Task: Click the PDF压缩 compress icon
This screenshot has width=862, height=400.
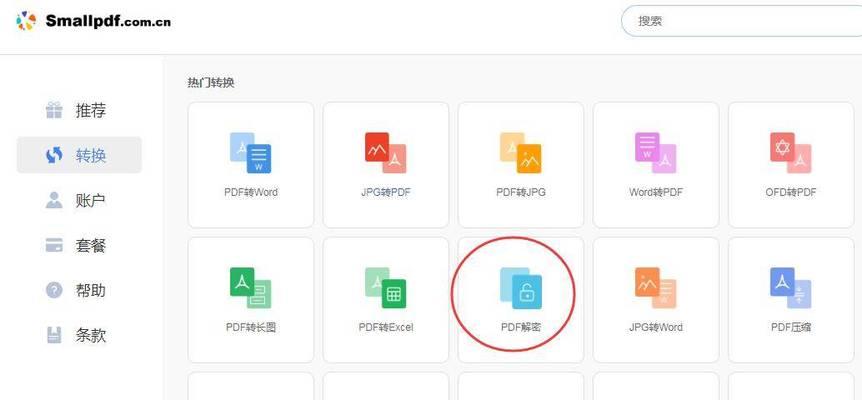Action: [791, 287]
